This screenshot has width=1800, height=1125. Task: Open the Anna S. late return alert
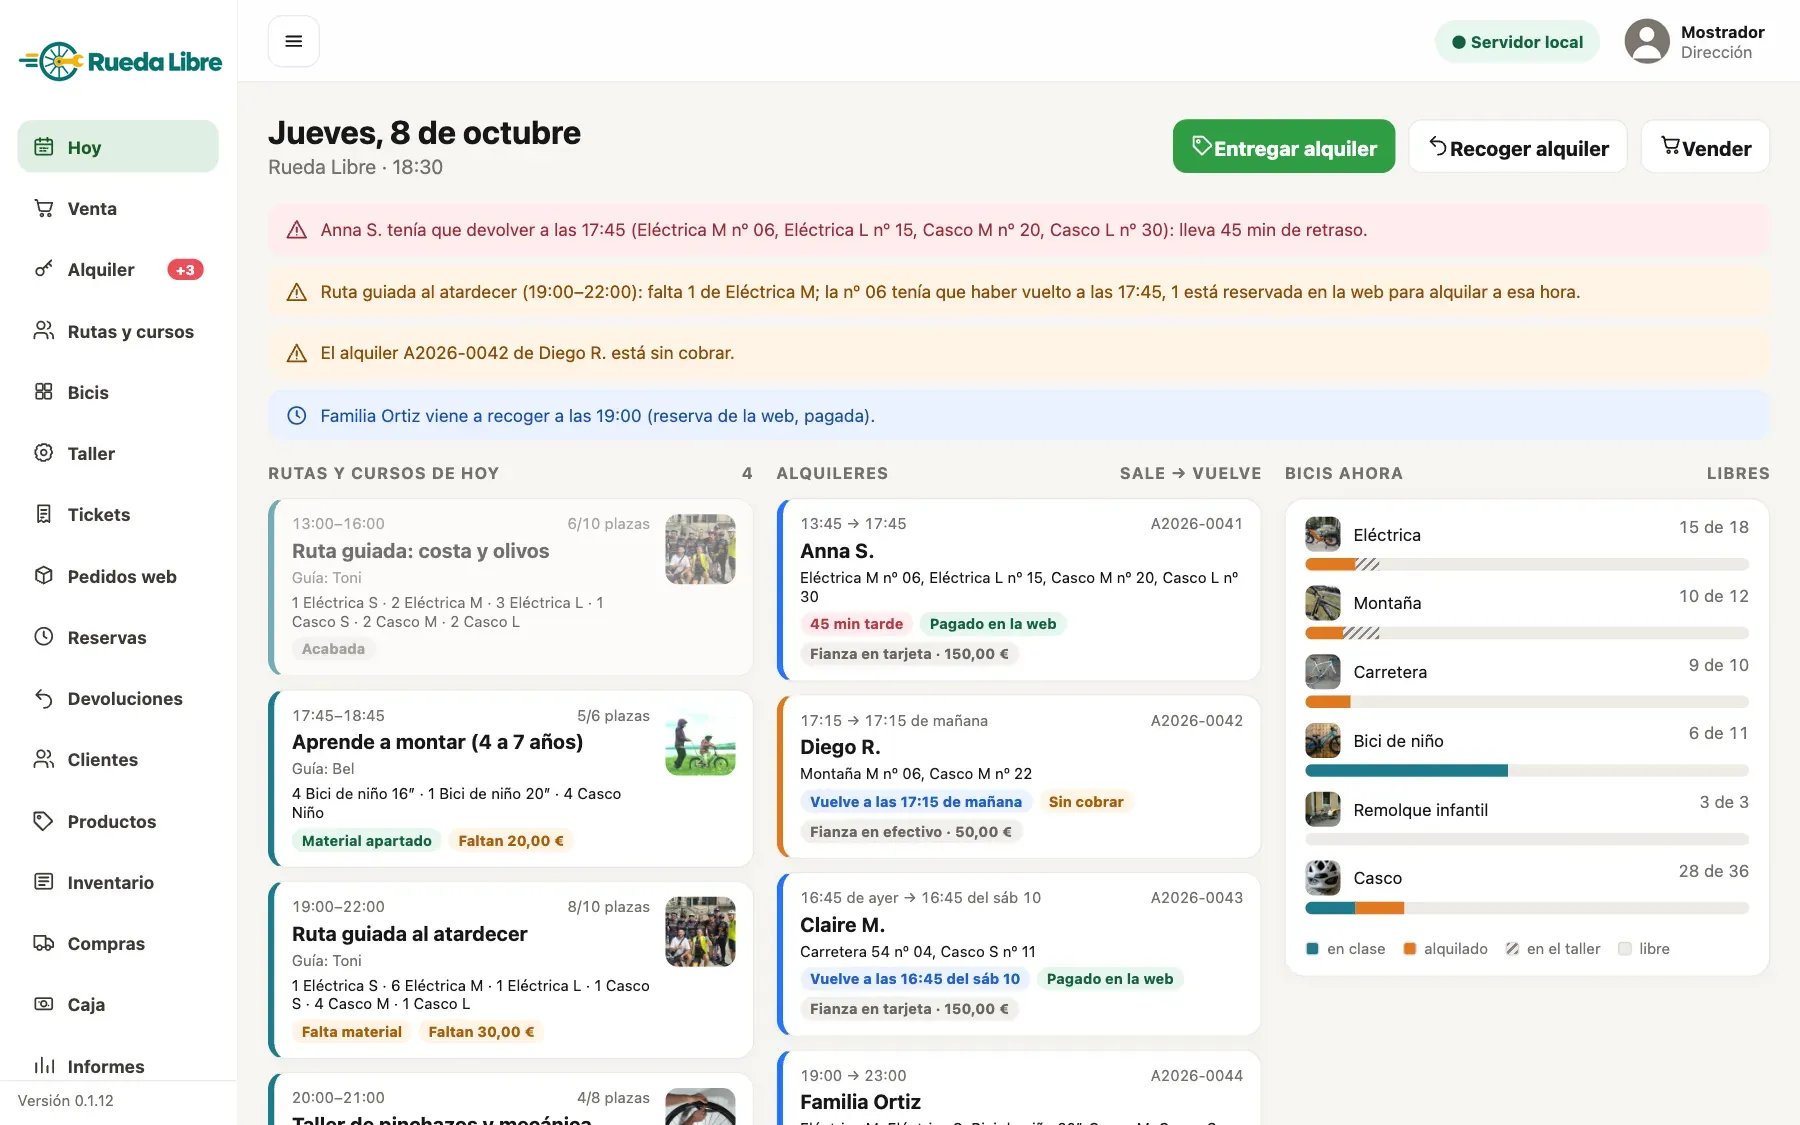pos(1018,230)
